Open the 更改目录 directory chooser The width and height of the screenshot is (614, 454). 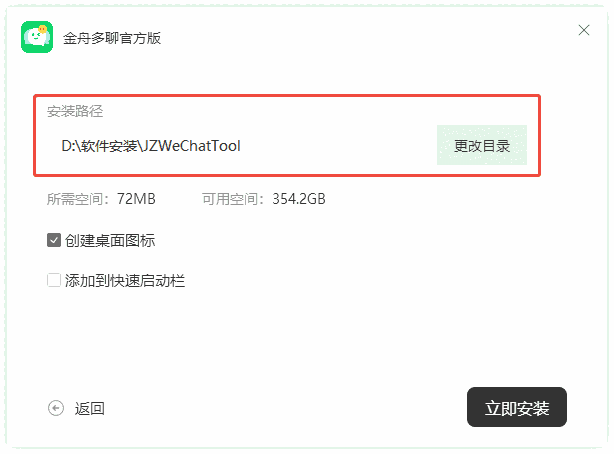click(482, 145)
